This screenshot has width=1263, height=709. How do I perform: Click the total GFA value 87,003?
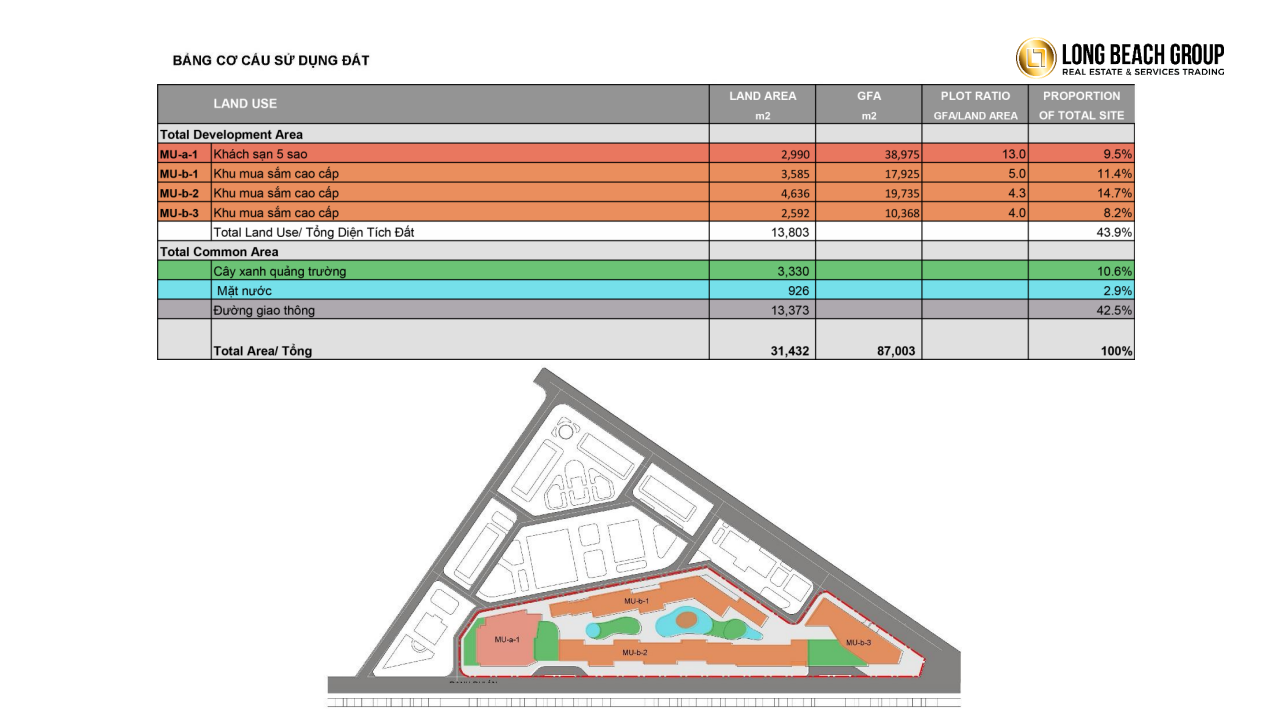(894, 351)
